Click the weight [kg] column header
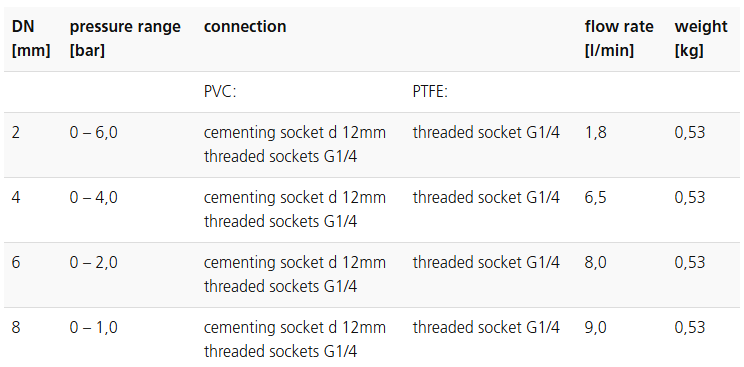Image resolution: width=744 pixels, height=367 pixels. (701, 38)
